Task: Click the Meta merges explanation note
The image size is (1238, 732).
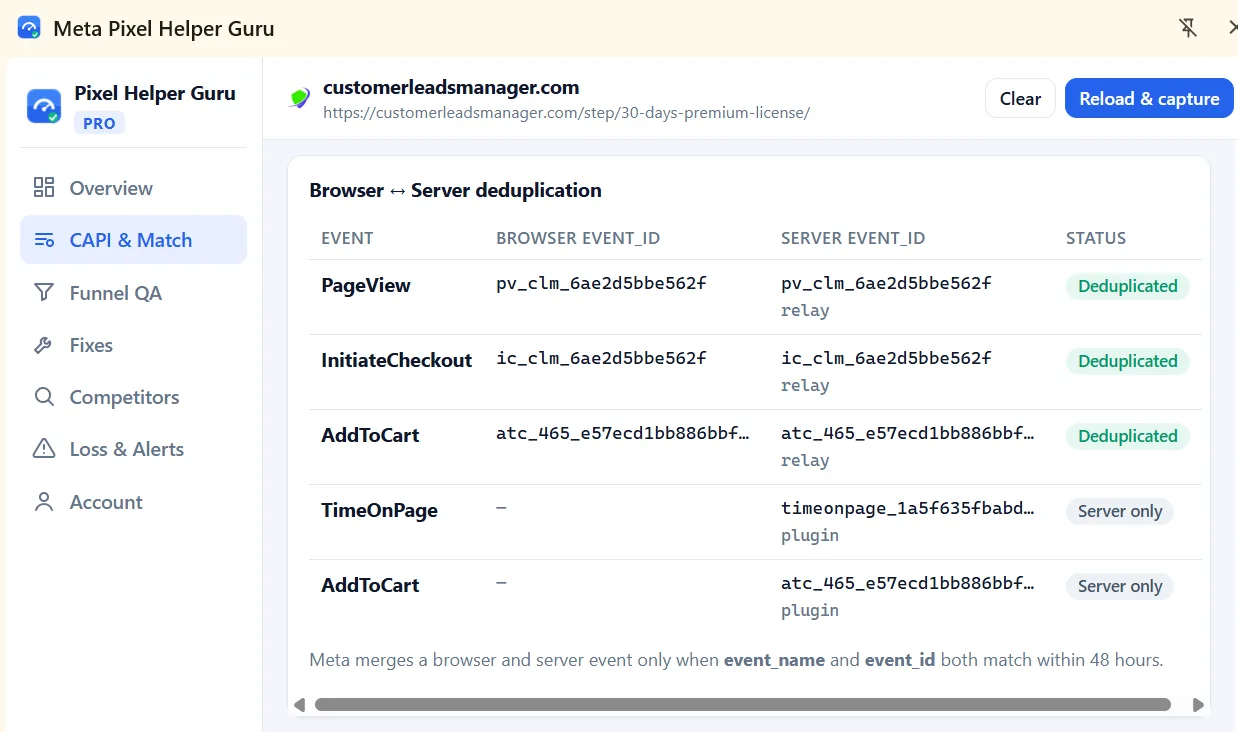Action: point(736,660)
